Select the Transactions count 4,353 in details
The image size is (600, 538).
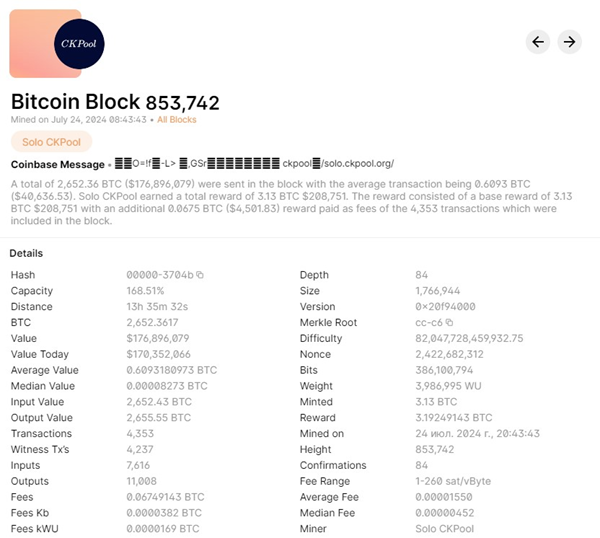pos(141,433)
